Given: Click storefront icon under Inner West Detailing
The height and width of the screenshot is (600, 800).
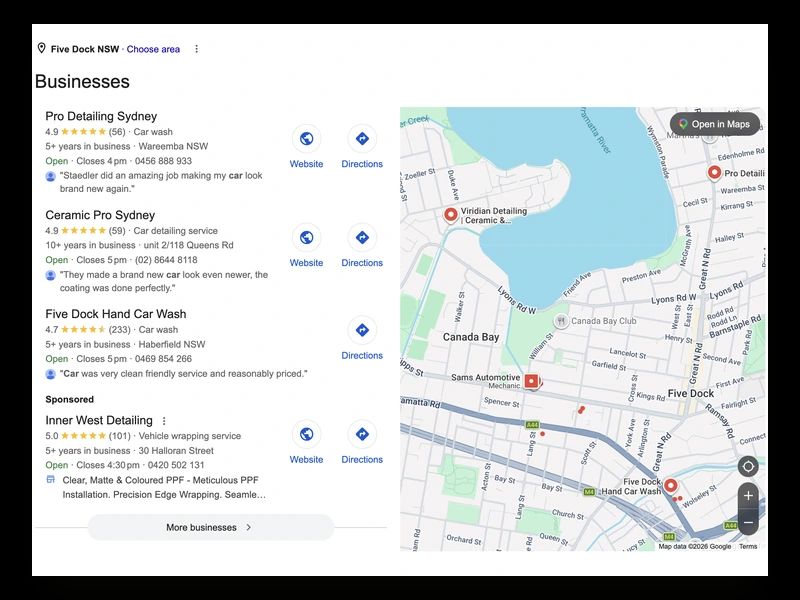Looking at the screenshot, I should pos(51,480).
